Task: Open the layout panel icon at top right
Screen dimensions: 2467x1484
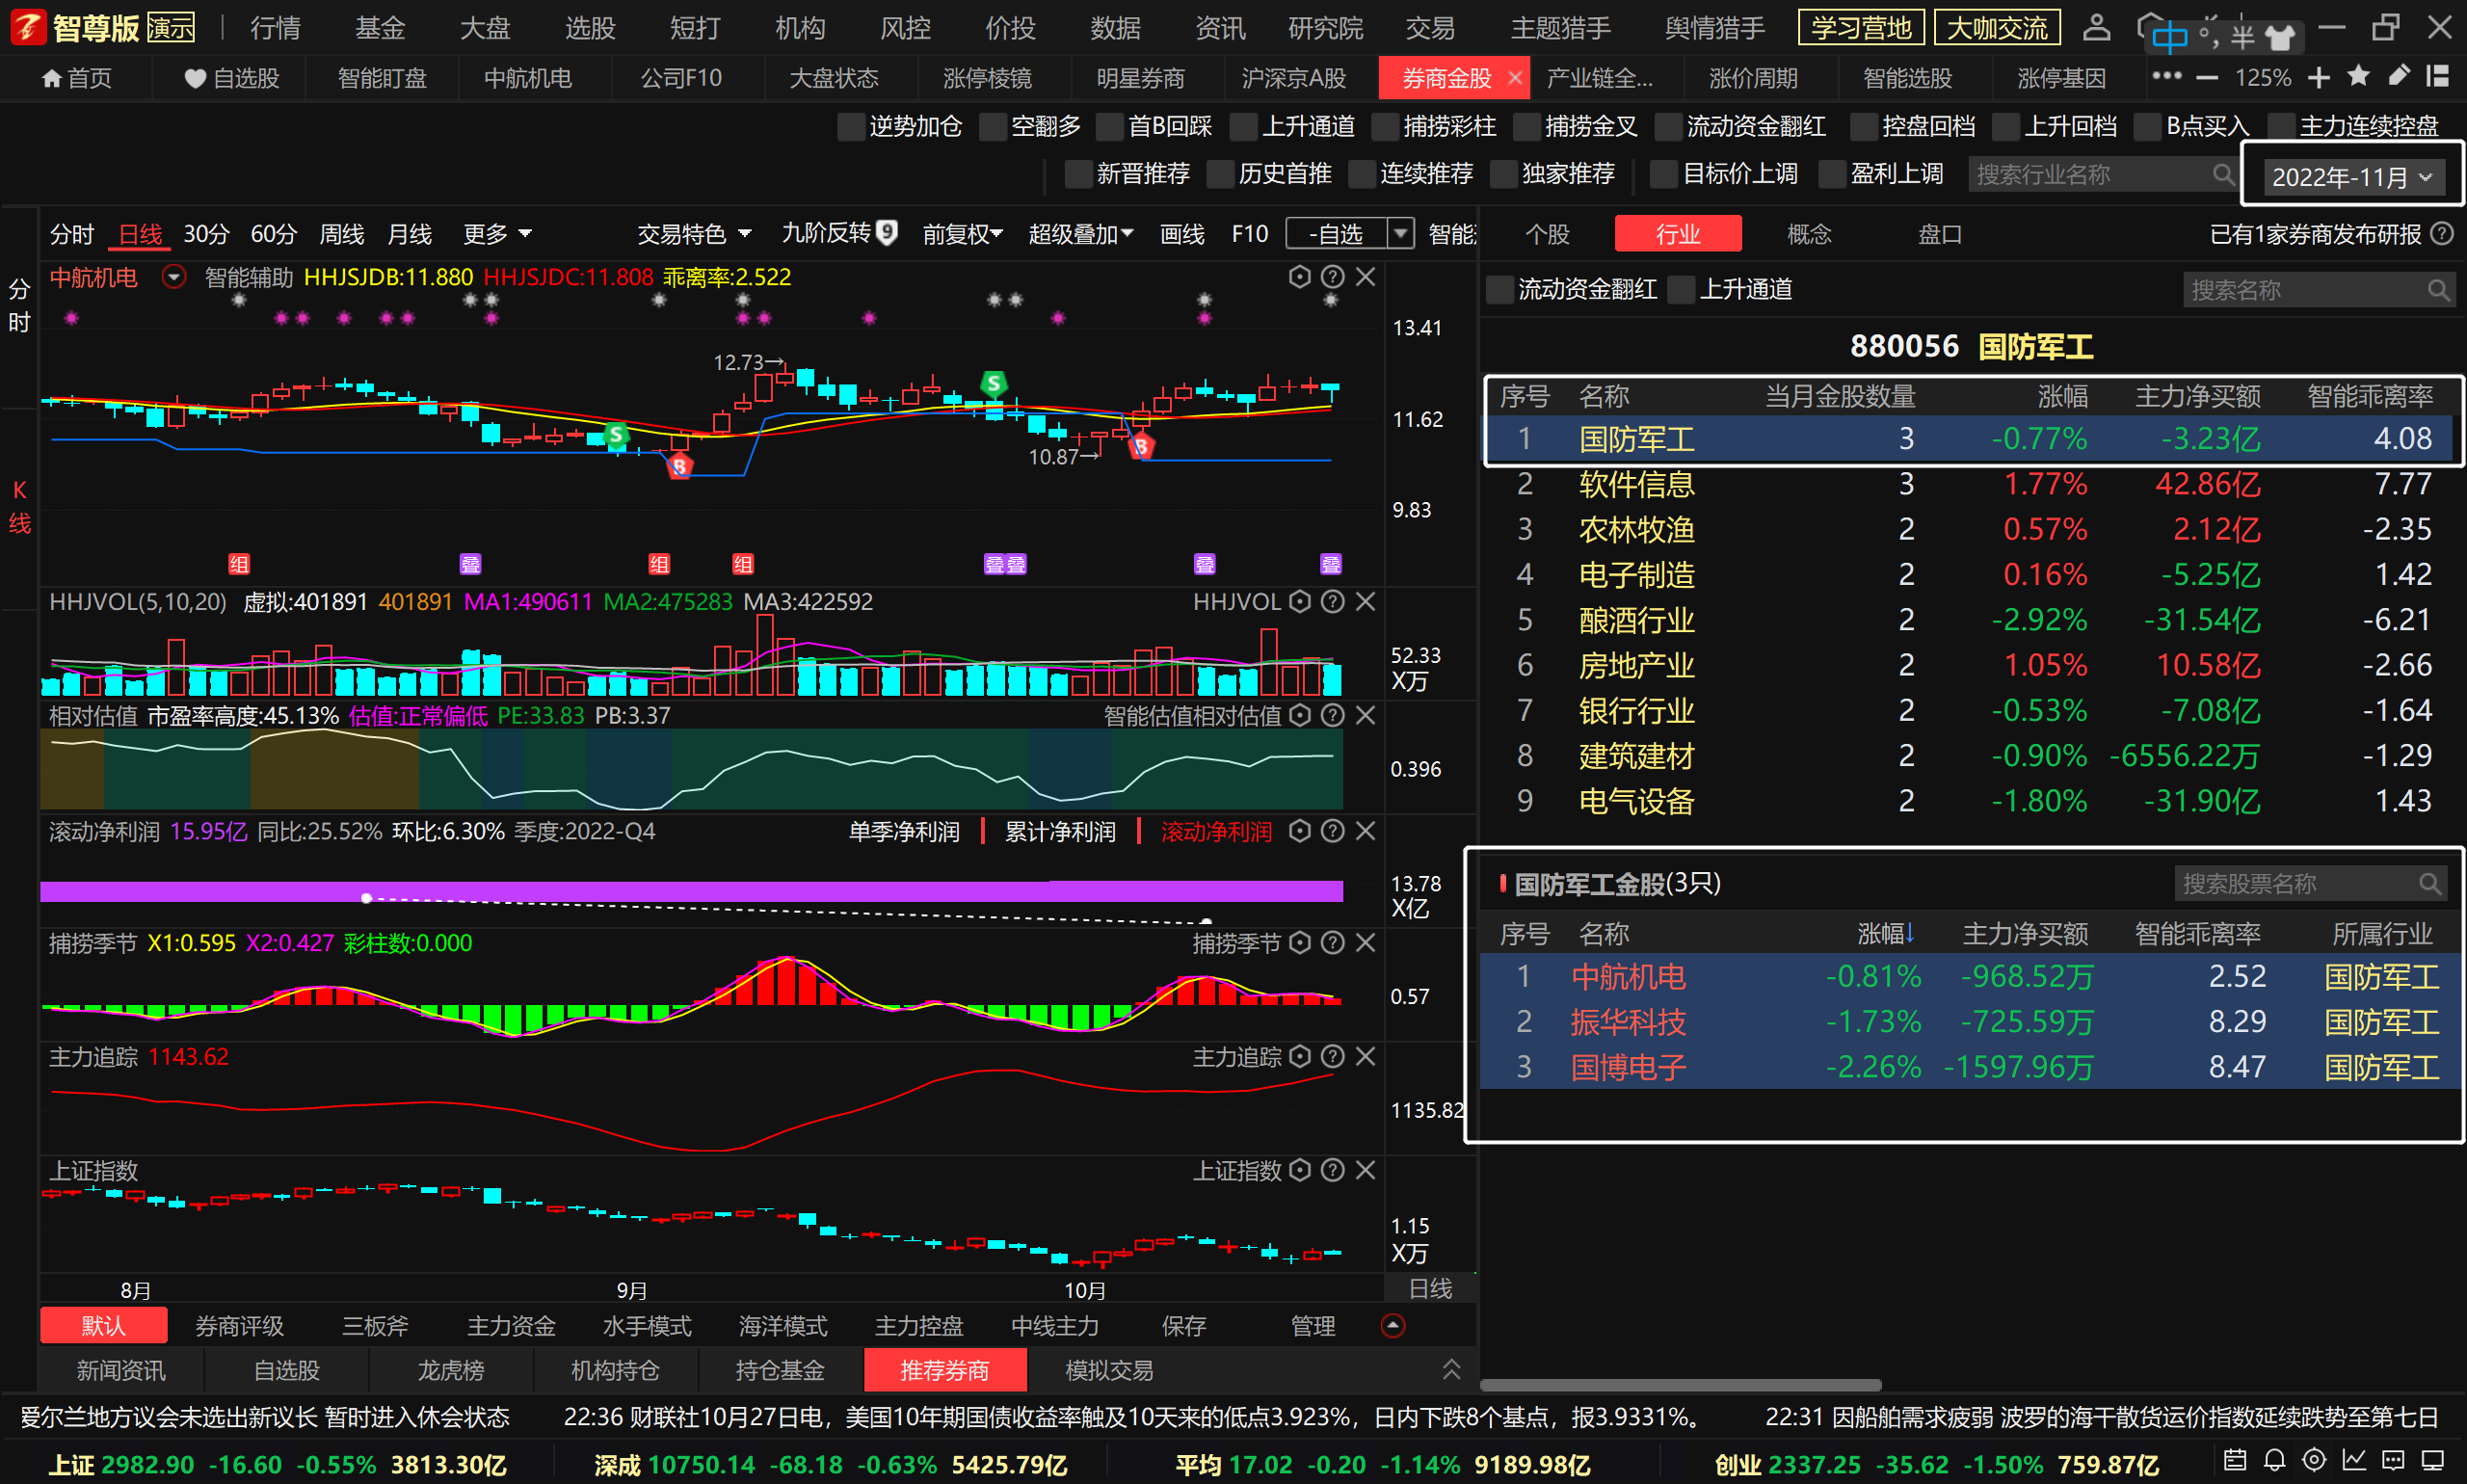Action: click(x=2437, y=76)
